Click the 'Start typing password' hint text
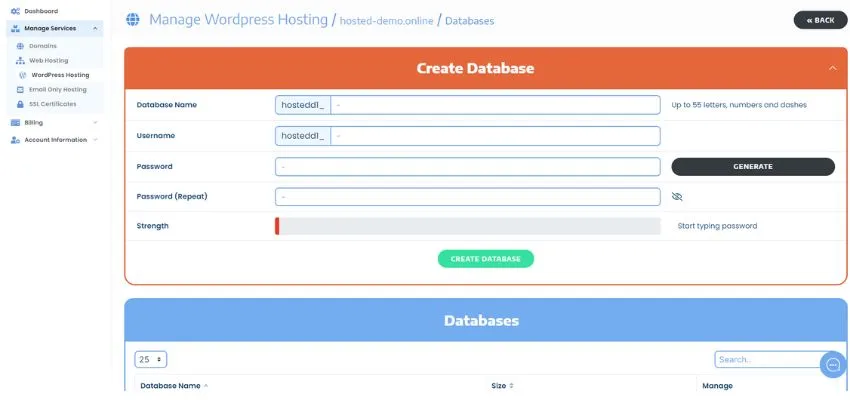Screen dimensions: 850x400 717,226
